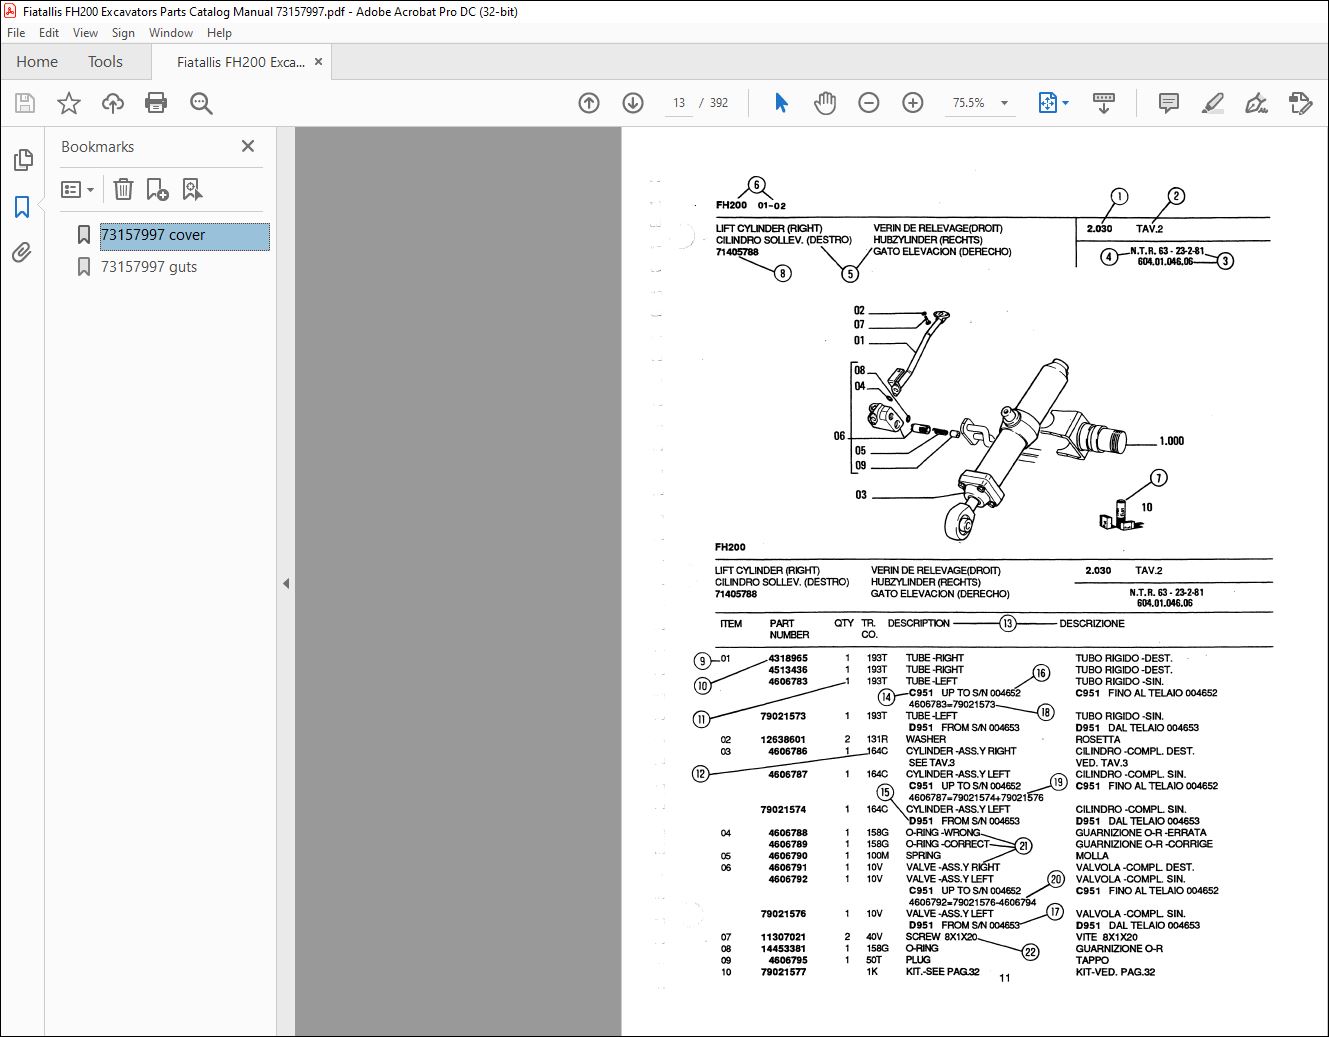The height and width of the screenshot is (1037, 1329).
Task: Open the bookmark options dropdown menu
Action: (78, 189)
